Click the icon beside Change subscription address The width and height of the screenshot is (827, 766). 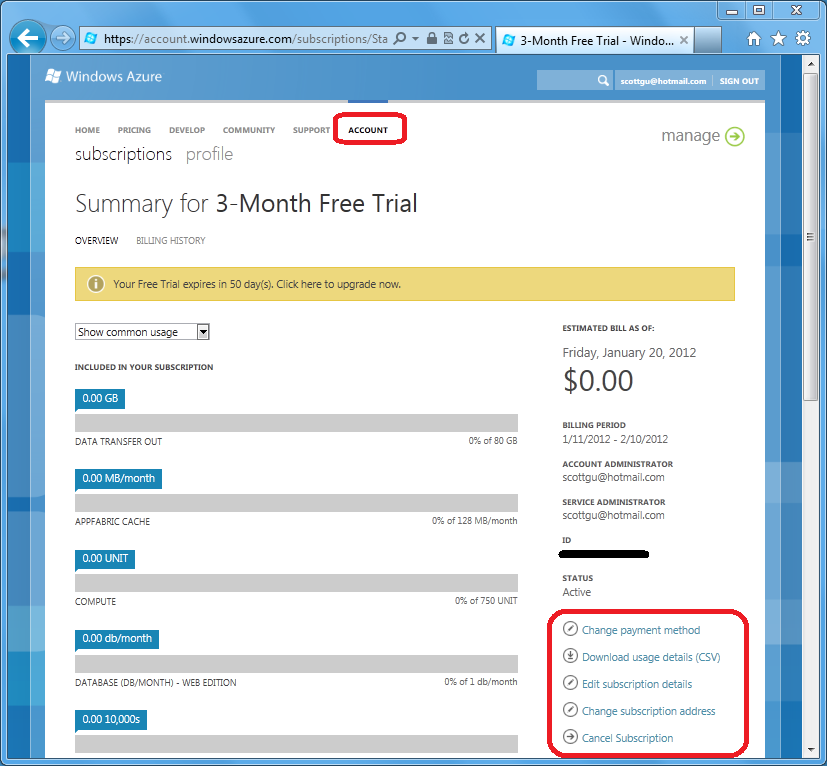(x=570, y=709)
